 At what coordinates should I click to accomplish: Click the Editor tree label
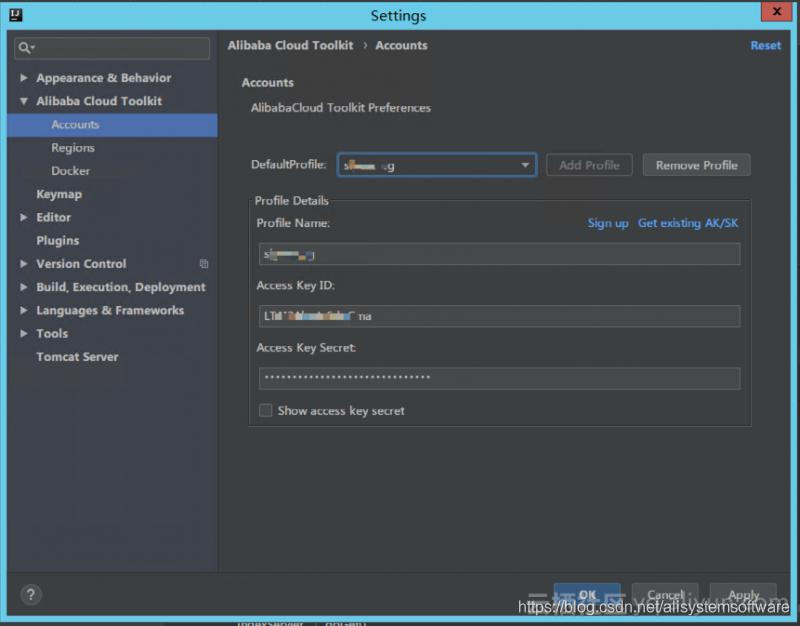coord(54,217)
